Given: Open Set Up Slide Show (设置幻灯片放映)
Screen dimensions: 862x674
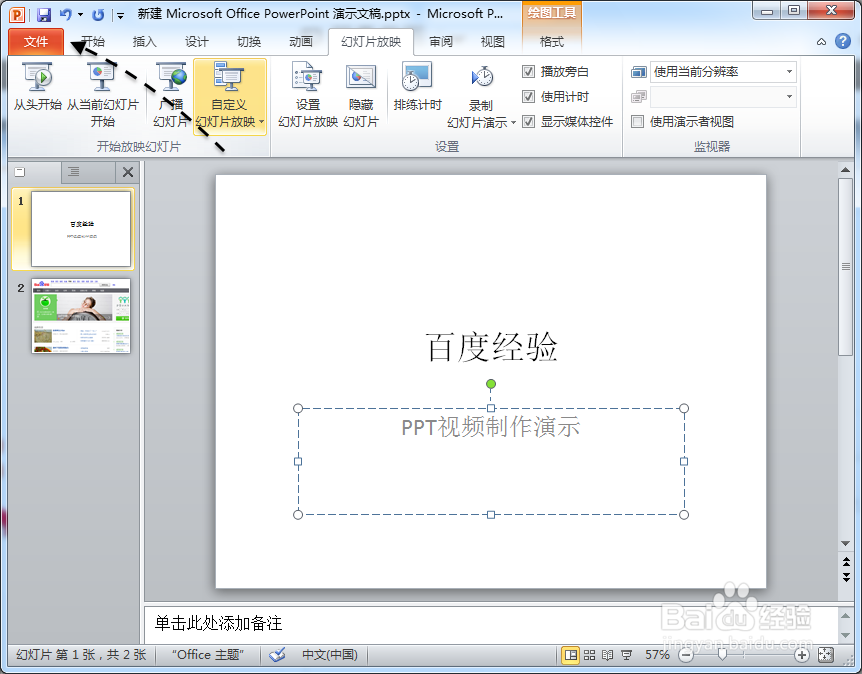Looking at the screenshot, I should (x=307, y=95).
